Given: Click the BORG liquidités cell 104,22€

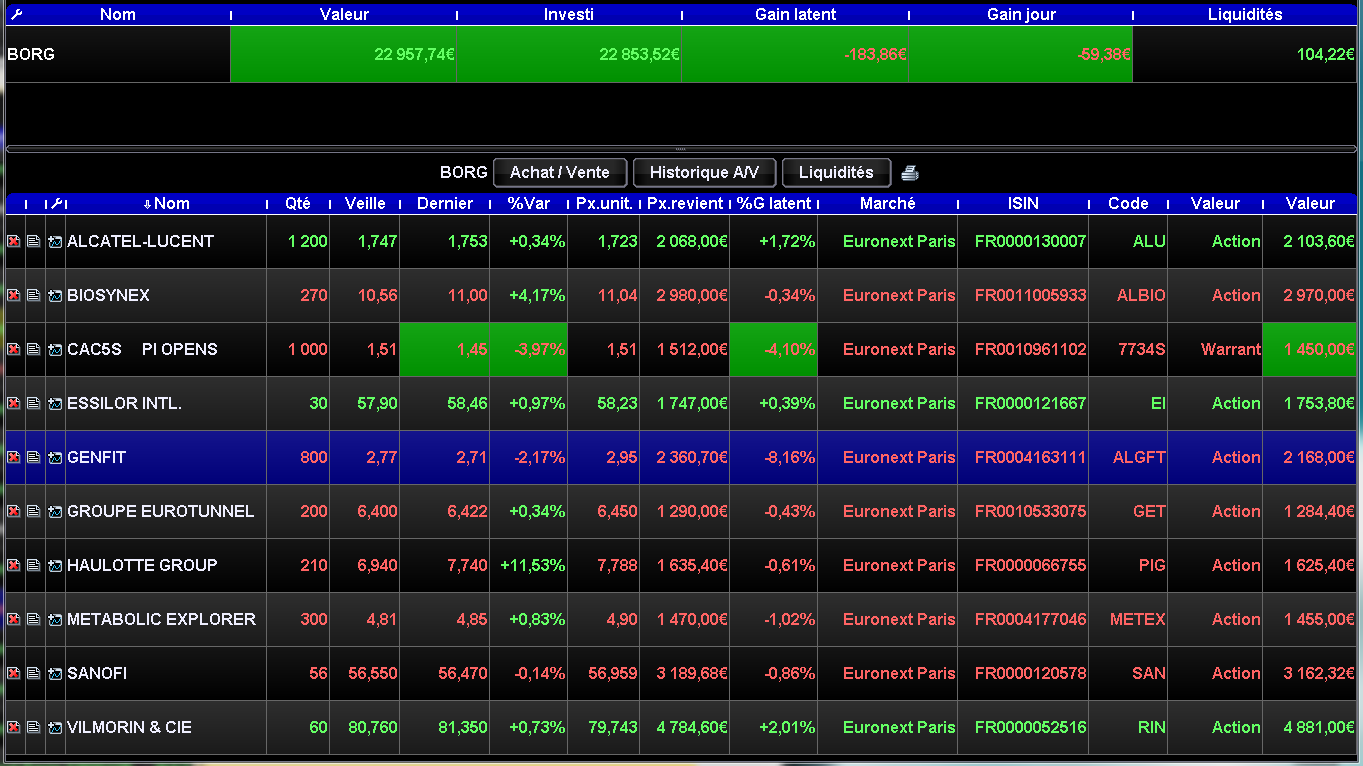Looking at the screenshot, I should coord(1245,54).
